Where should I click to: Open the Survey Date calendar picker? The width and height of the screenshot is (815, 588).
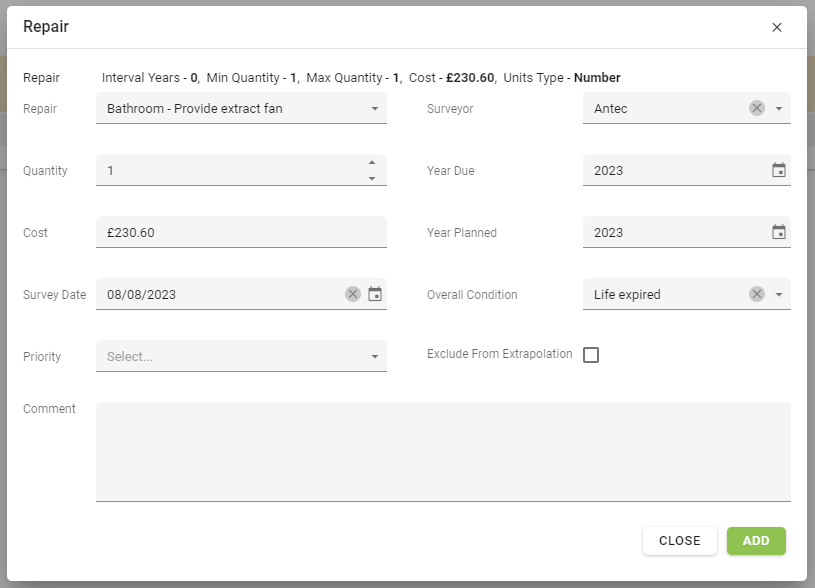coord(375,294)
